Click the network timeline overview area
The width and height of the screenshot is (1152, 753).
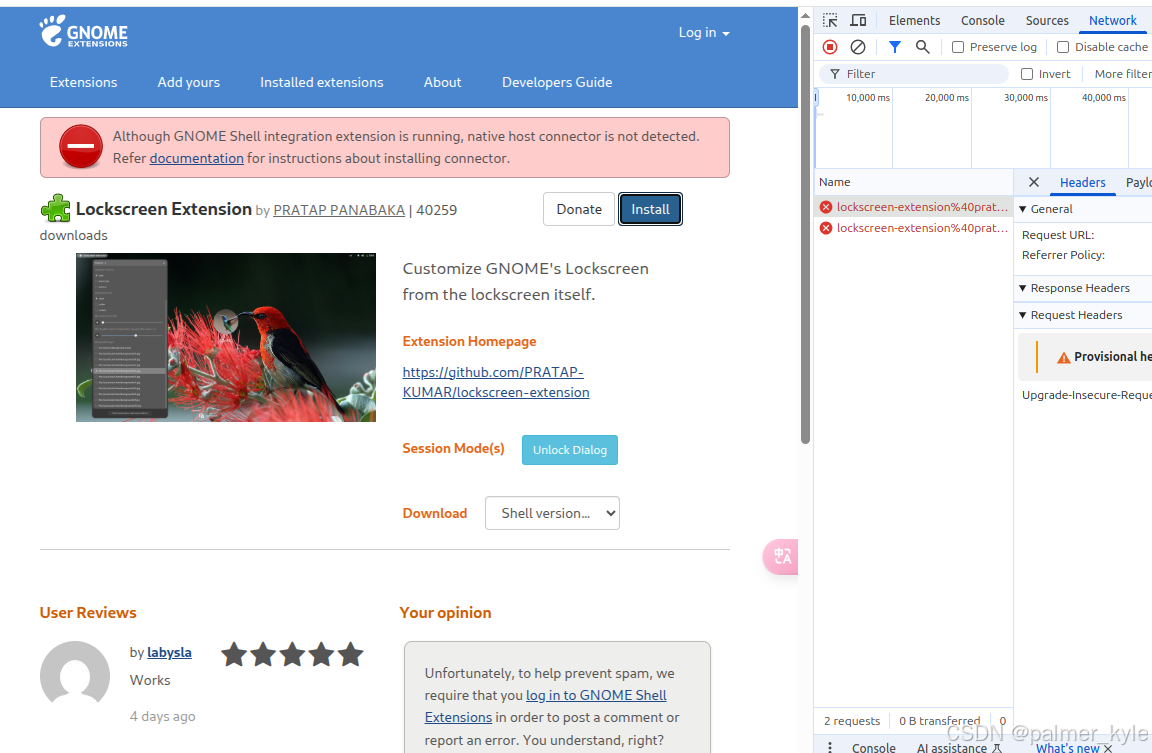tap(982, 128)
